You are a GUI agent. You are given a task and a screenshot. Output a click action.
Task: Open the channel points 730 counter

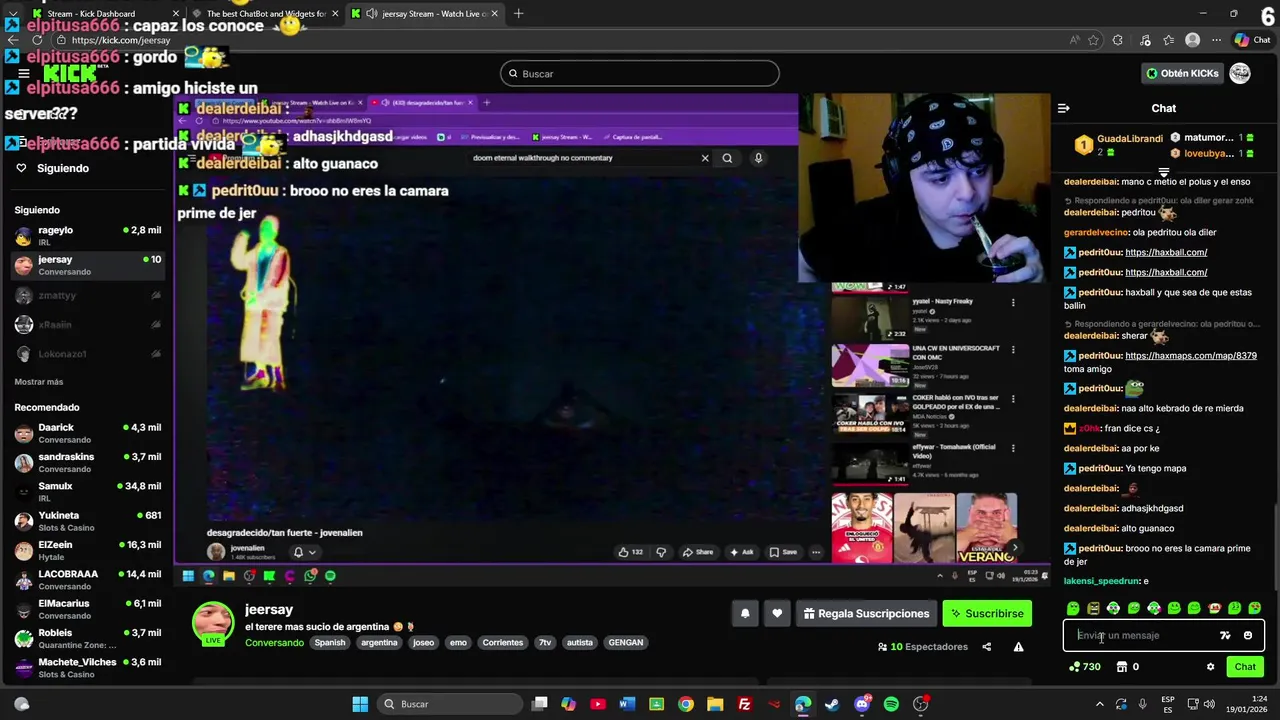(x=1085, y=667)
